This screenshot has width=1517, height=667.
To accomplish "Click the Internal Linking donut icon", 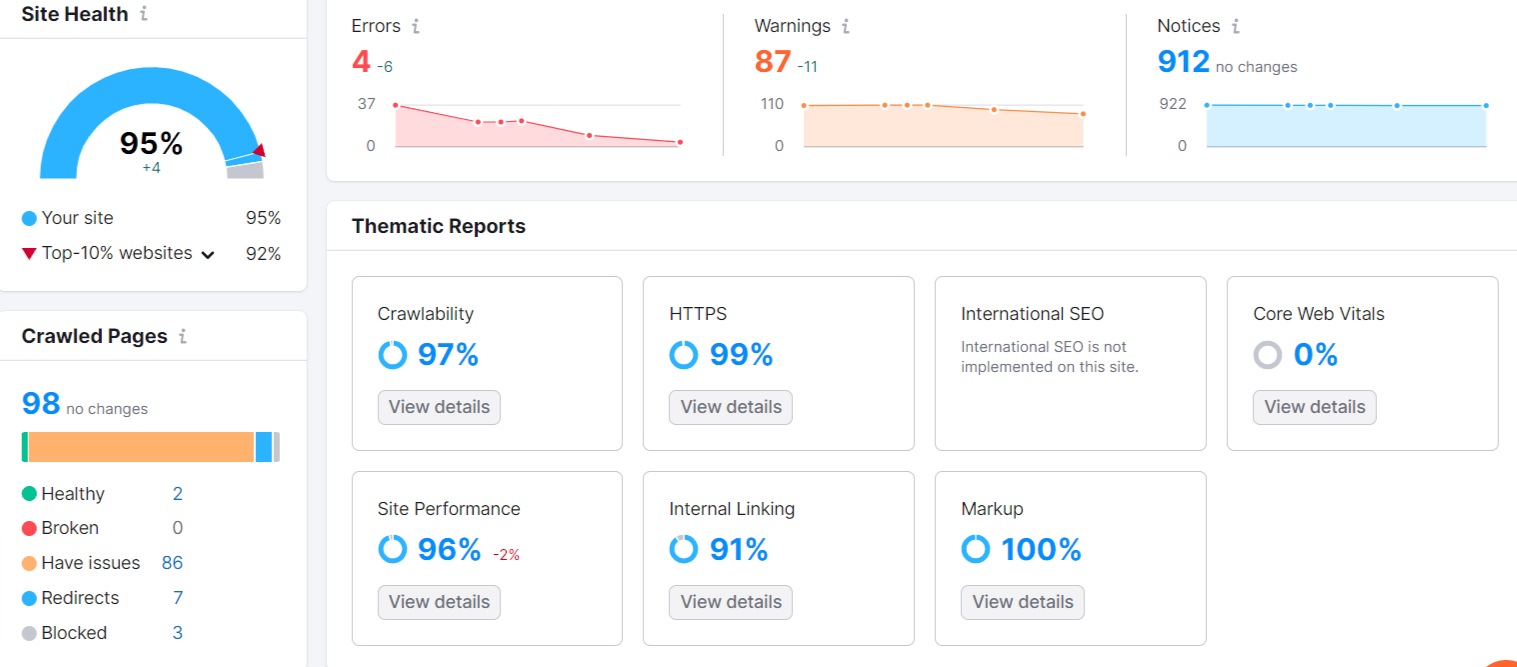I will [x=684, y=549].
